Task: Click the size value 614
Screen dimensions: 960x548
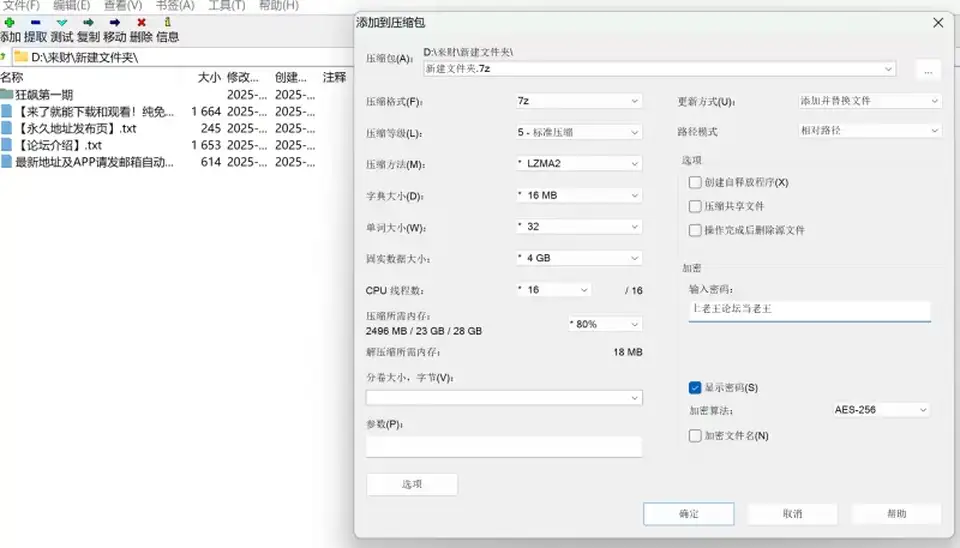Action: tap(211, 162)
